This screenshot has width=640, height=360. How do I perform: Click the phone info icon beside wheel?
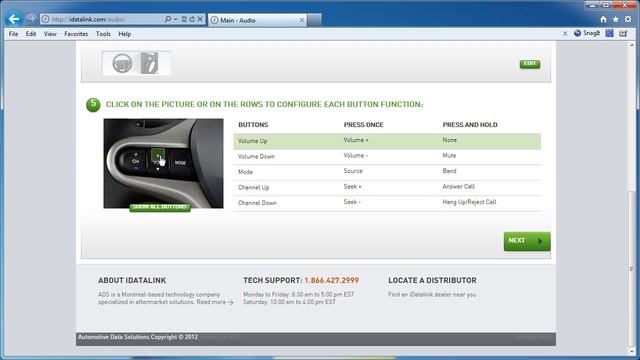coord(149,63)
